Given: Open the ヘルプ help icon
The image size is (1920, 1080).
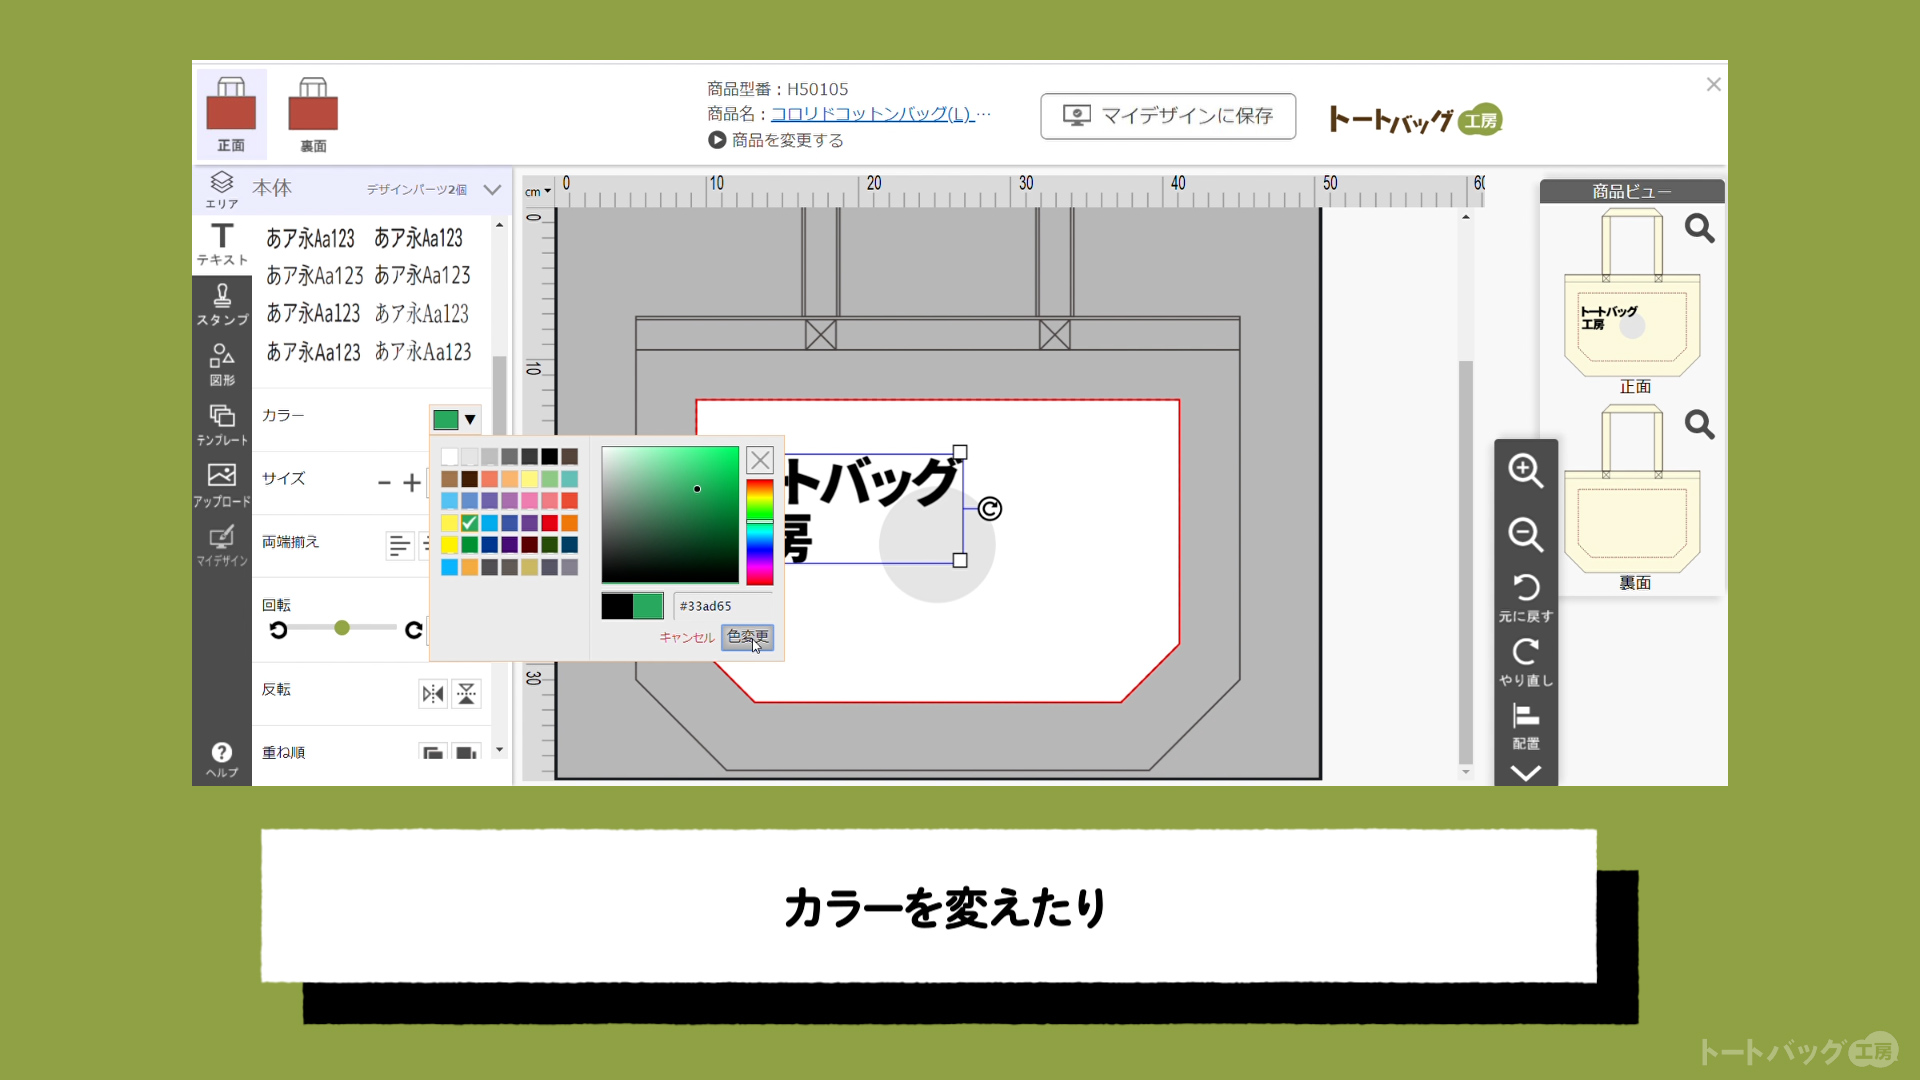Looking at the screenshot, I should pos(221,759).
